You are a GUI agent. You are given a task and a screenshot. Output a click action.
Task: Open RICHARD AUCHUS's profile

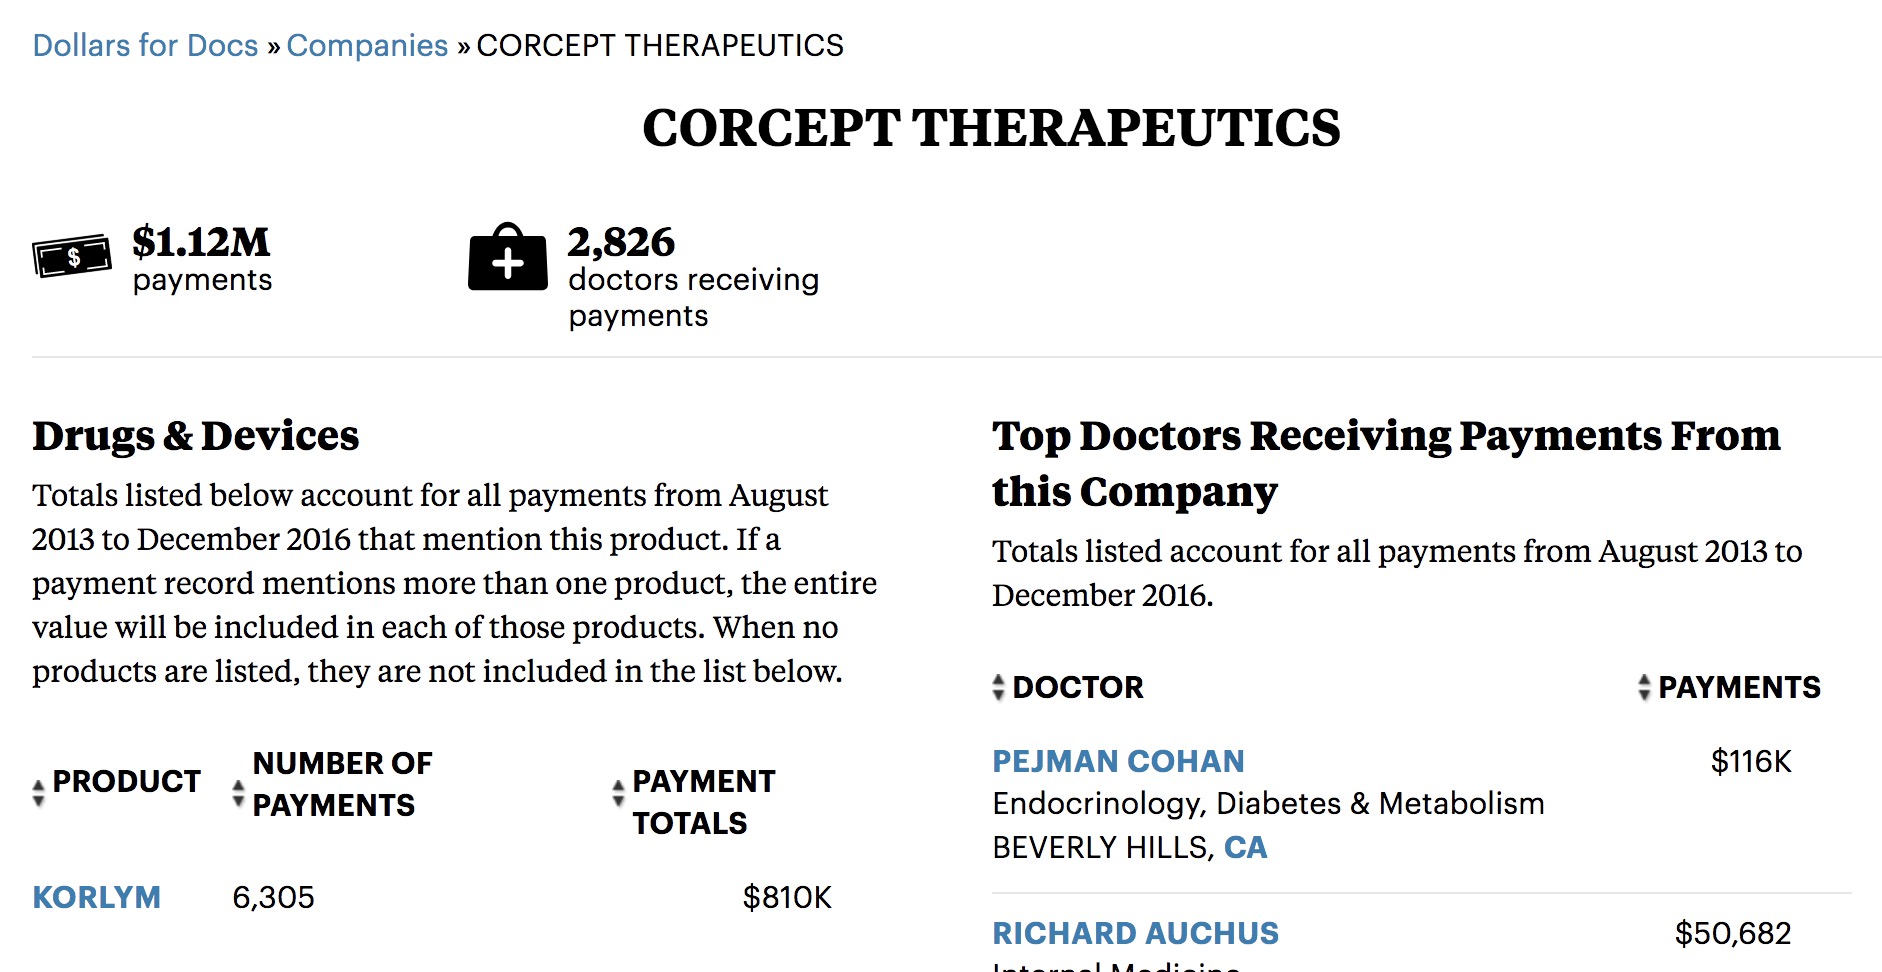1135,932
